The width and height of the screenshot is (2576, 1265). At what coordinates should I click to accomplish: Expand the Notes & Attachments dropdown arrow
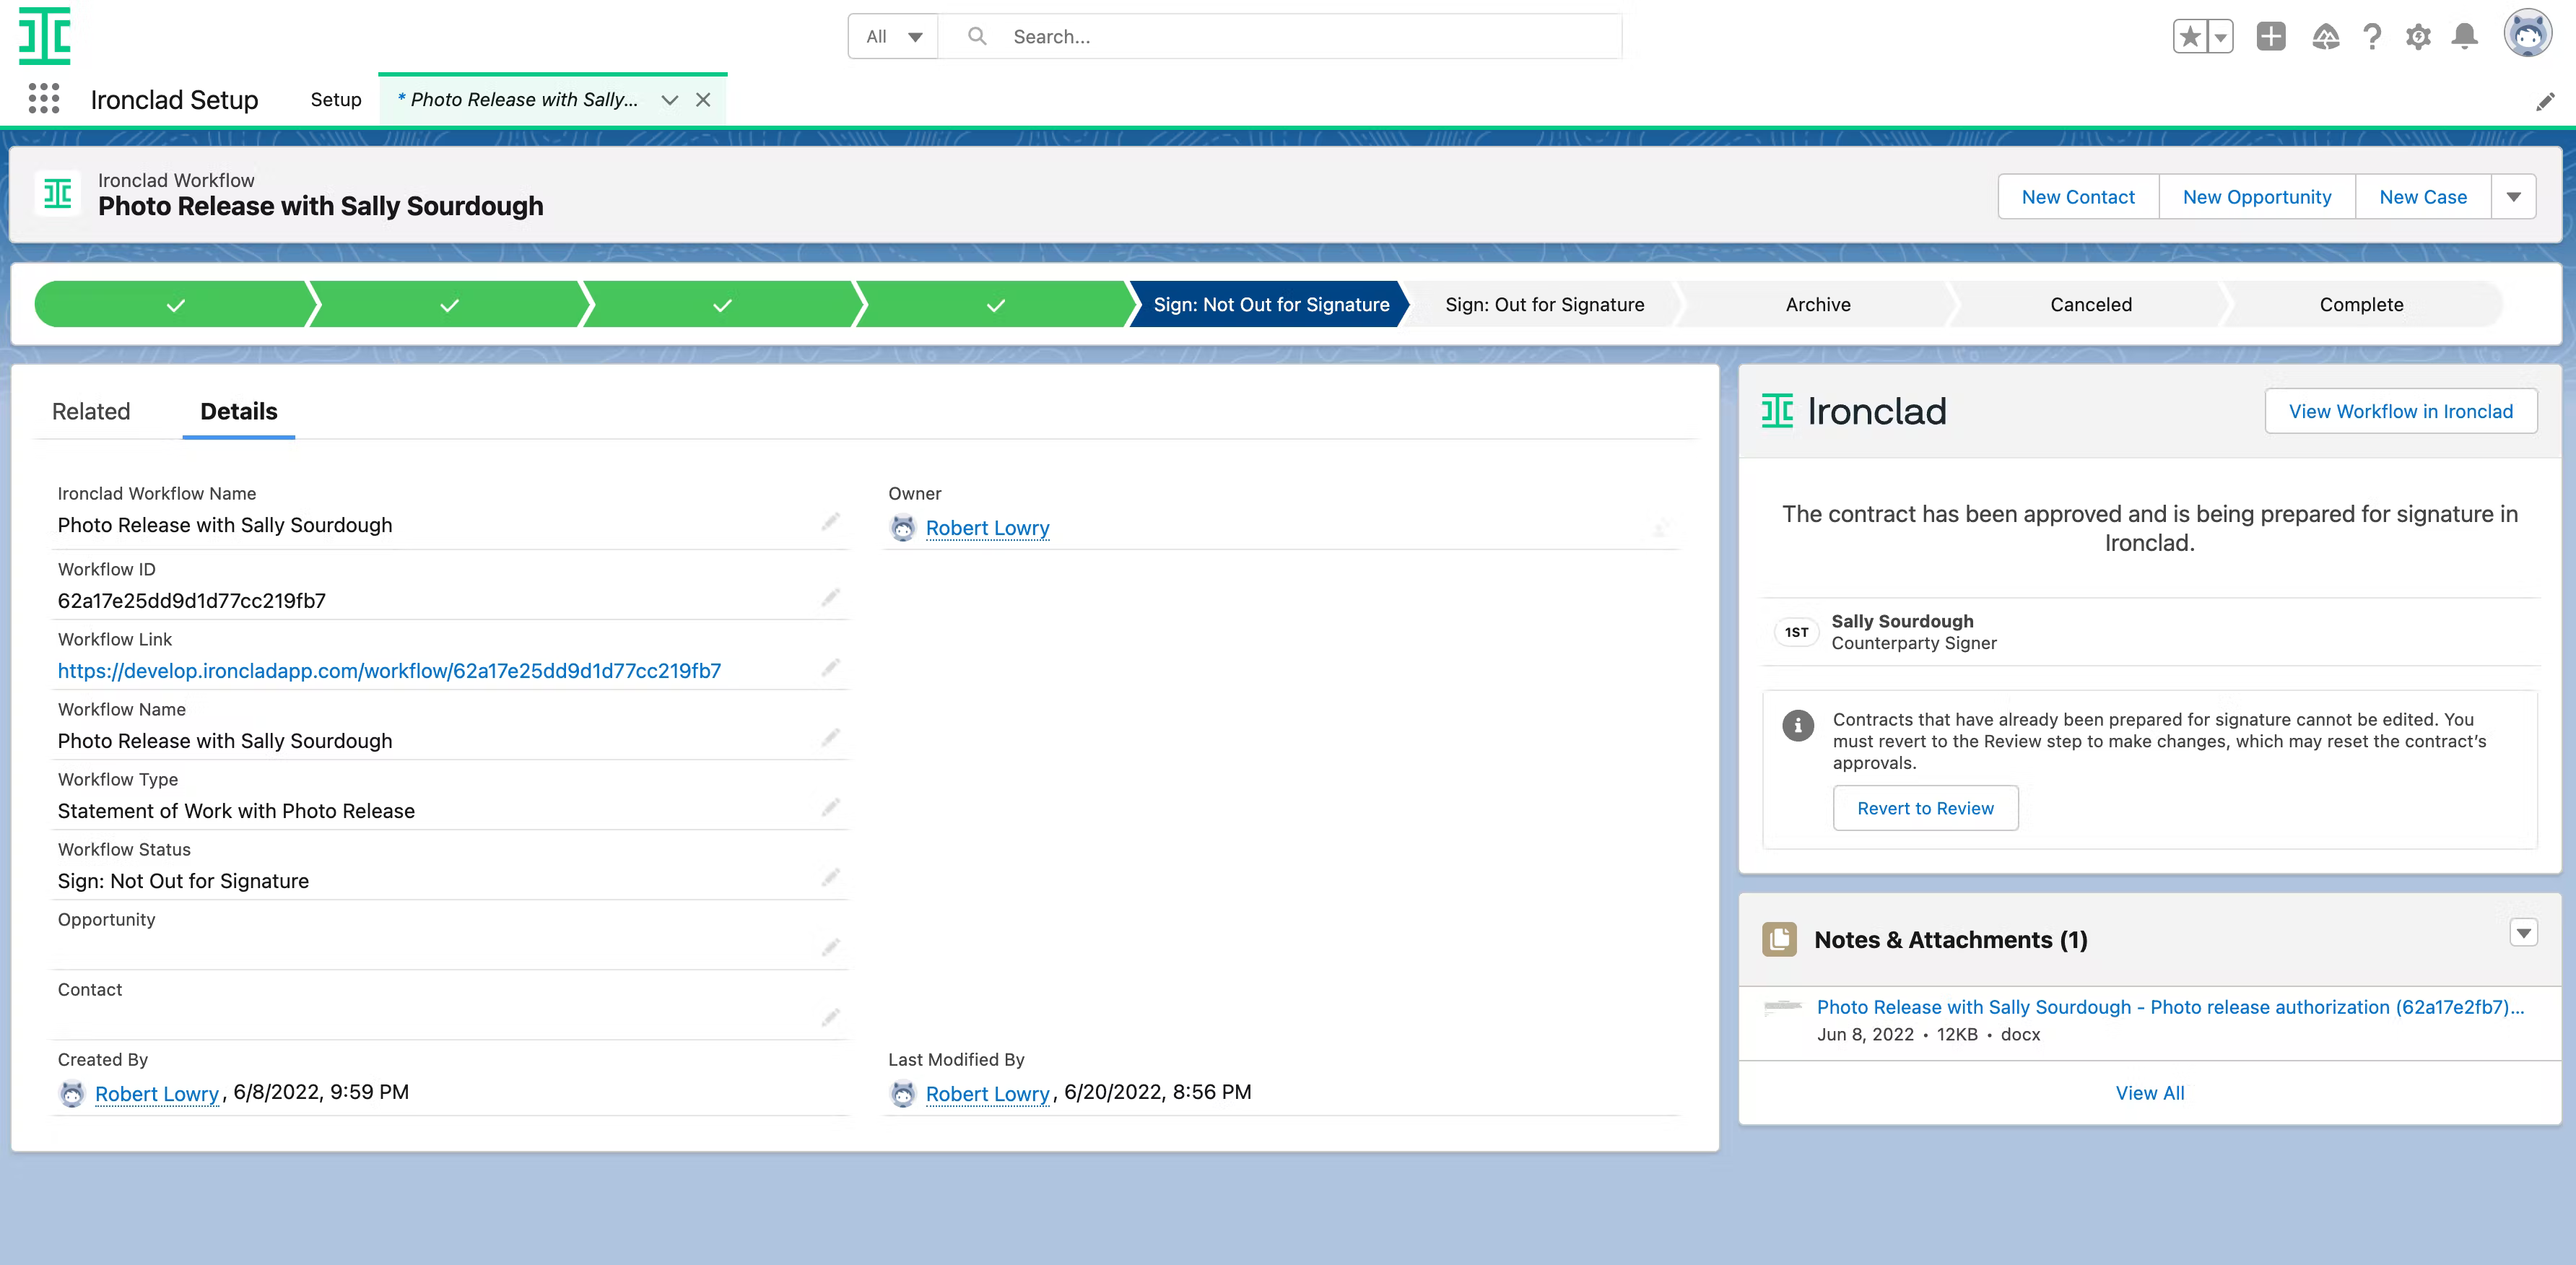[2524, 933]
